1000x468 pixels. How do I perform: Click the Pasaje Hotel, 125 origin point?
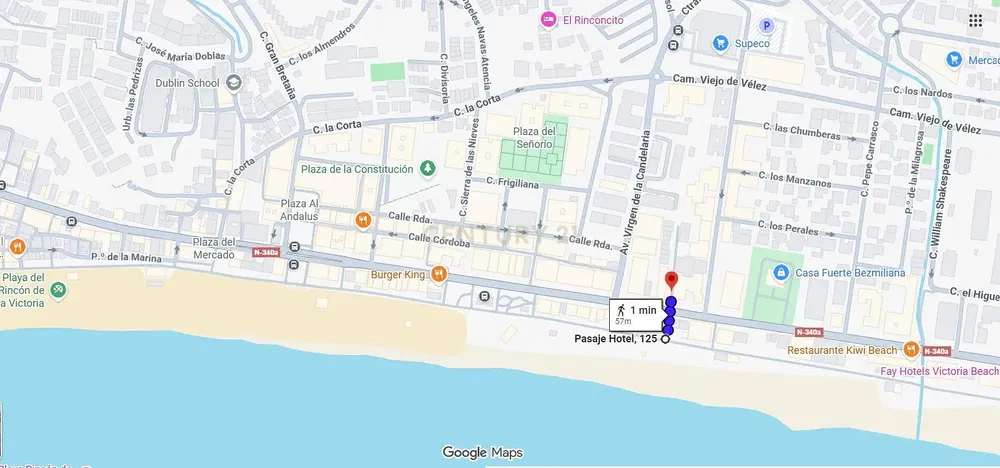[665, 339]
